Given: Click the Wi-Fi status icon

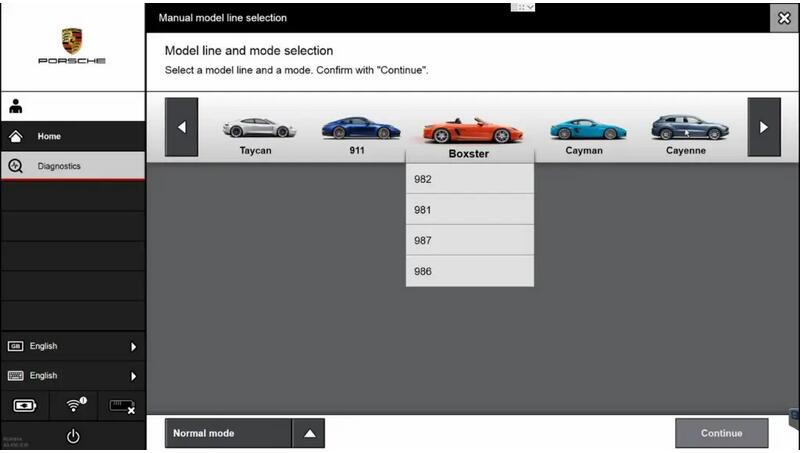Looking at the screenshot, I should pyautogui.click(x=76, y=405).
